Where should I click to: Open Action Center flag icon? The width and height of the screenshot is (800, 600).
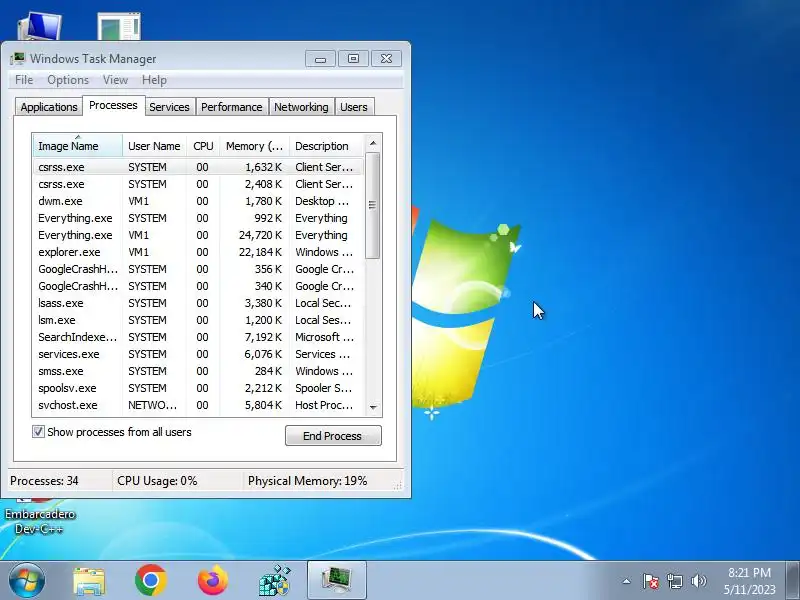point(650,581)
